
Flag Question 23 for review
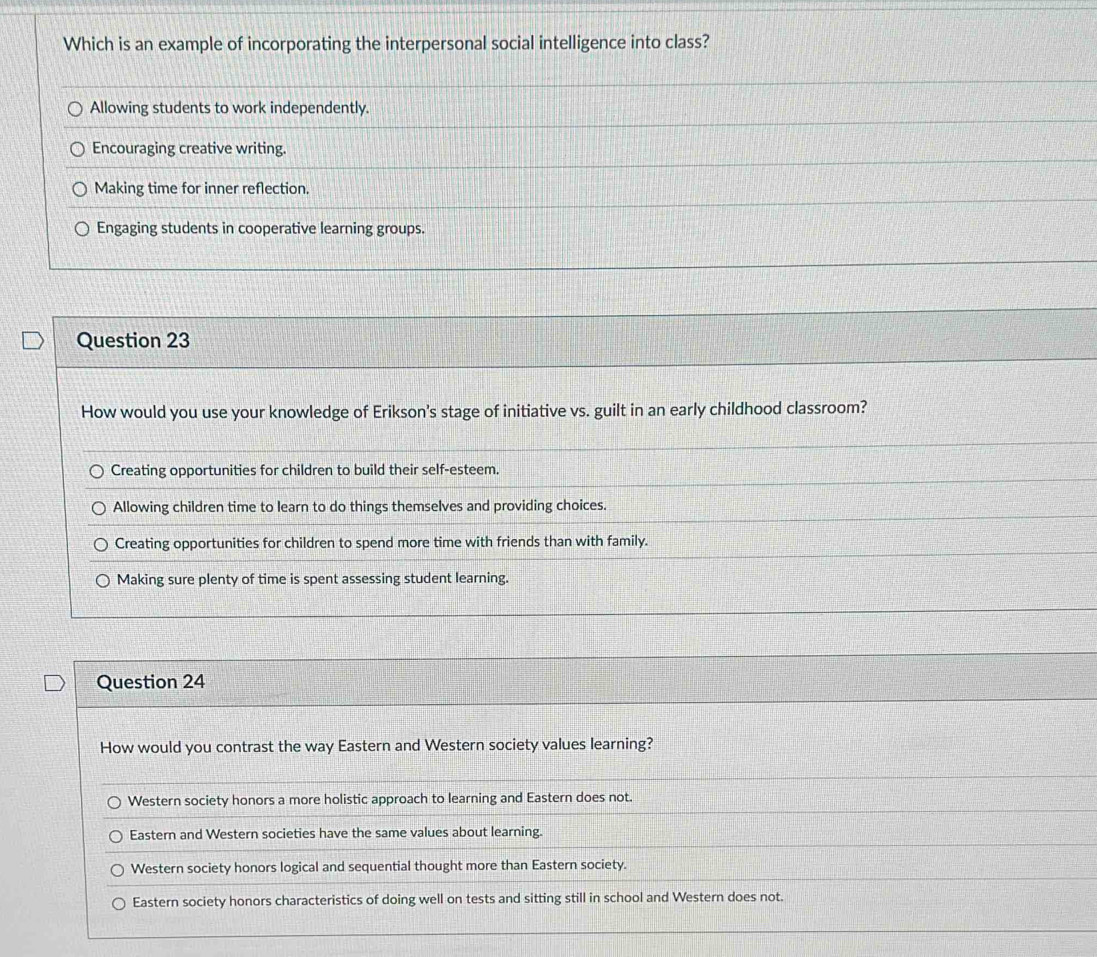click(33, 340)
